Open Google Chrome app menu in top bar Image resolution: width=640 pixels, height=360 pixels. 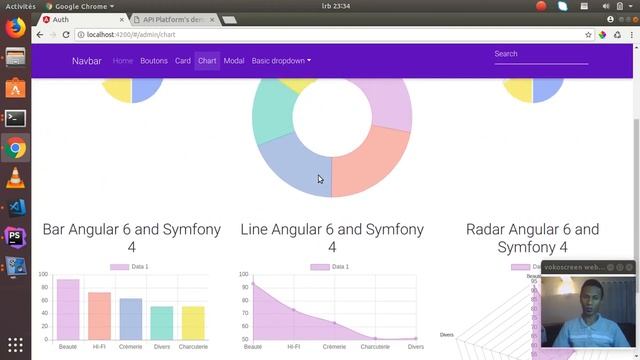click(x=80, y=6)
